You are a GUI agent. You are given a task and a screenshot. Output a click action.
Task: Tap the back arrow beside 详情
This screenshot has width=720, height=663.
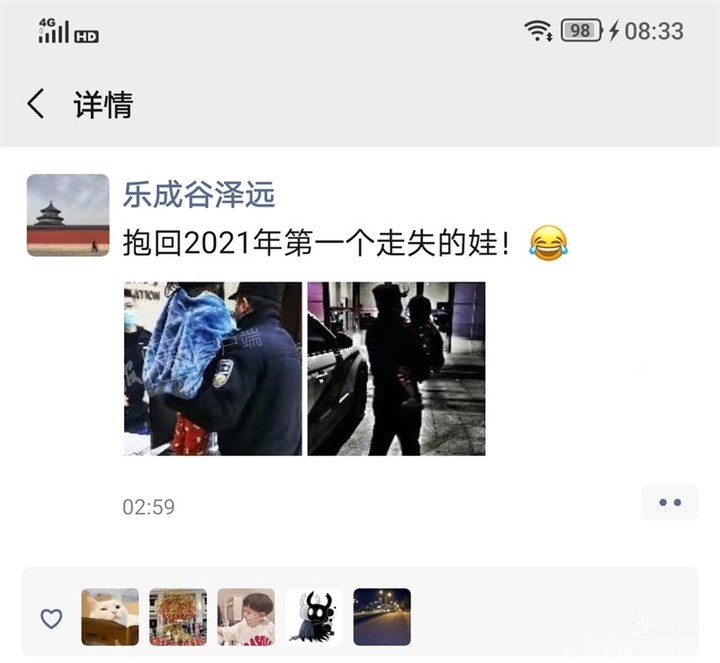point(36,104)
